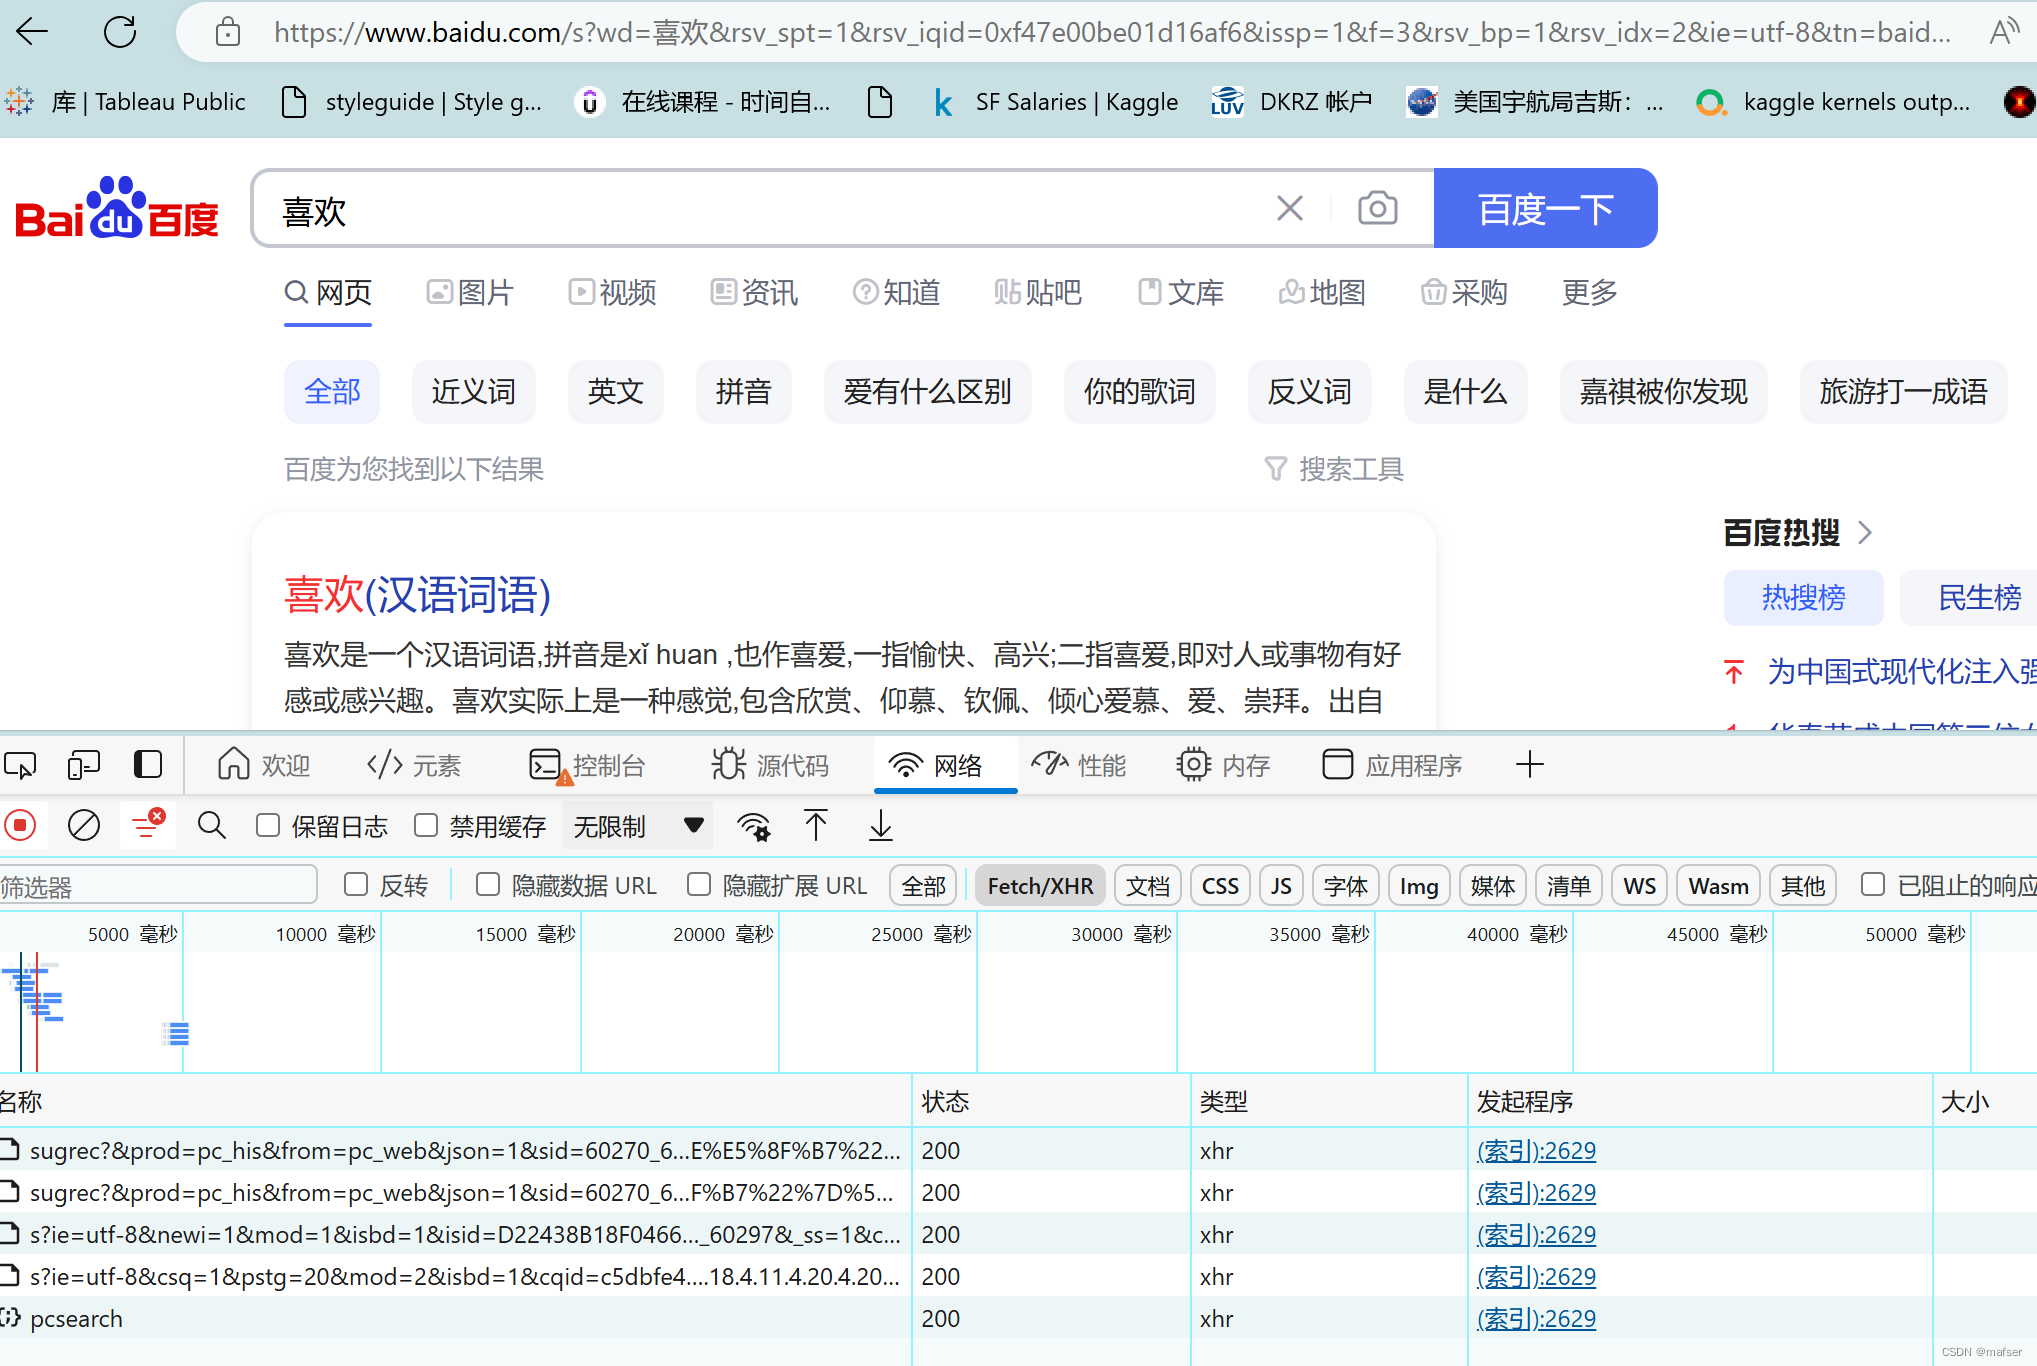This screenshot has width=2037, height=1366.
Task: Import HAR file with up arrow icon
Action: click(x=816, y=826)
